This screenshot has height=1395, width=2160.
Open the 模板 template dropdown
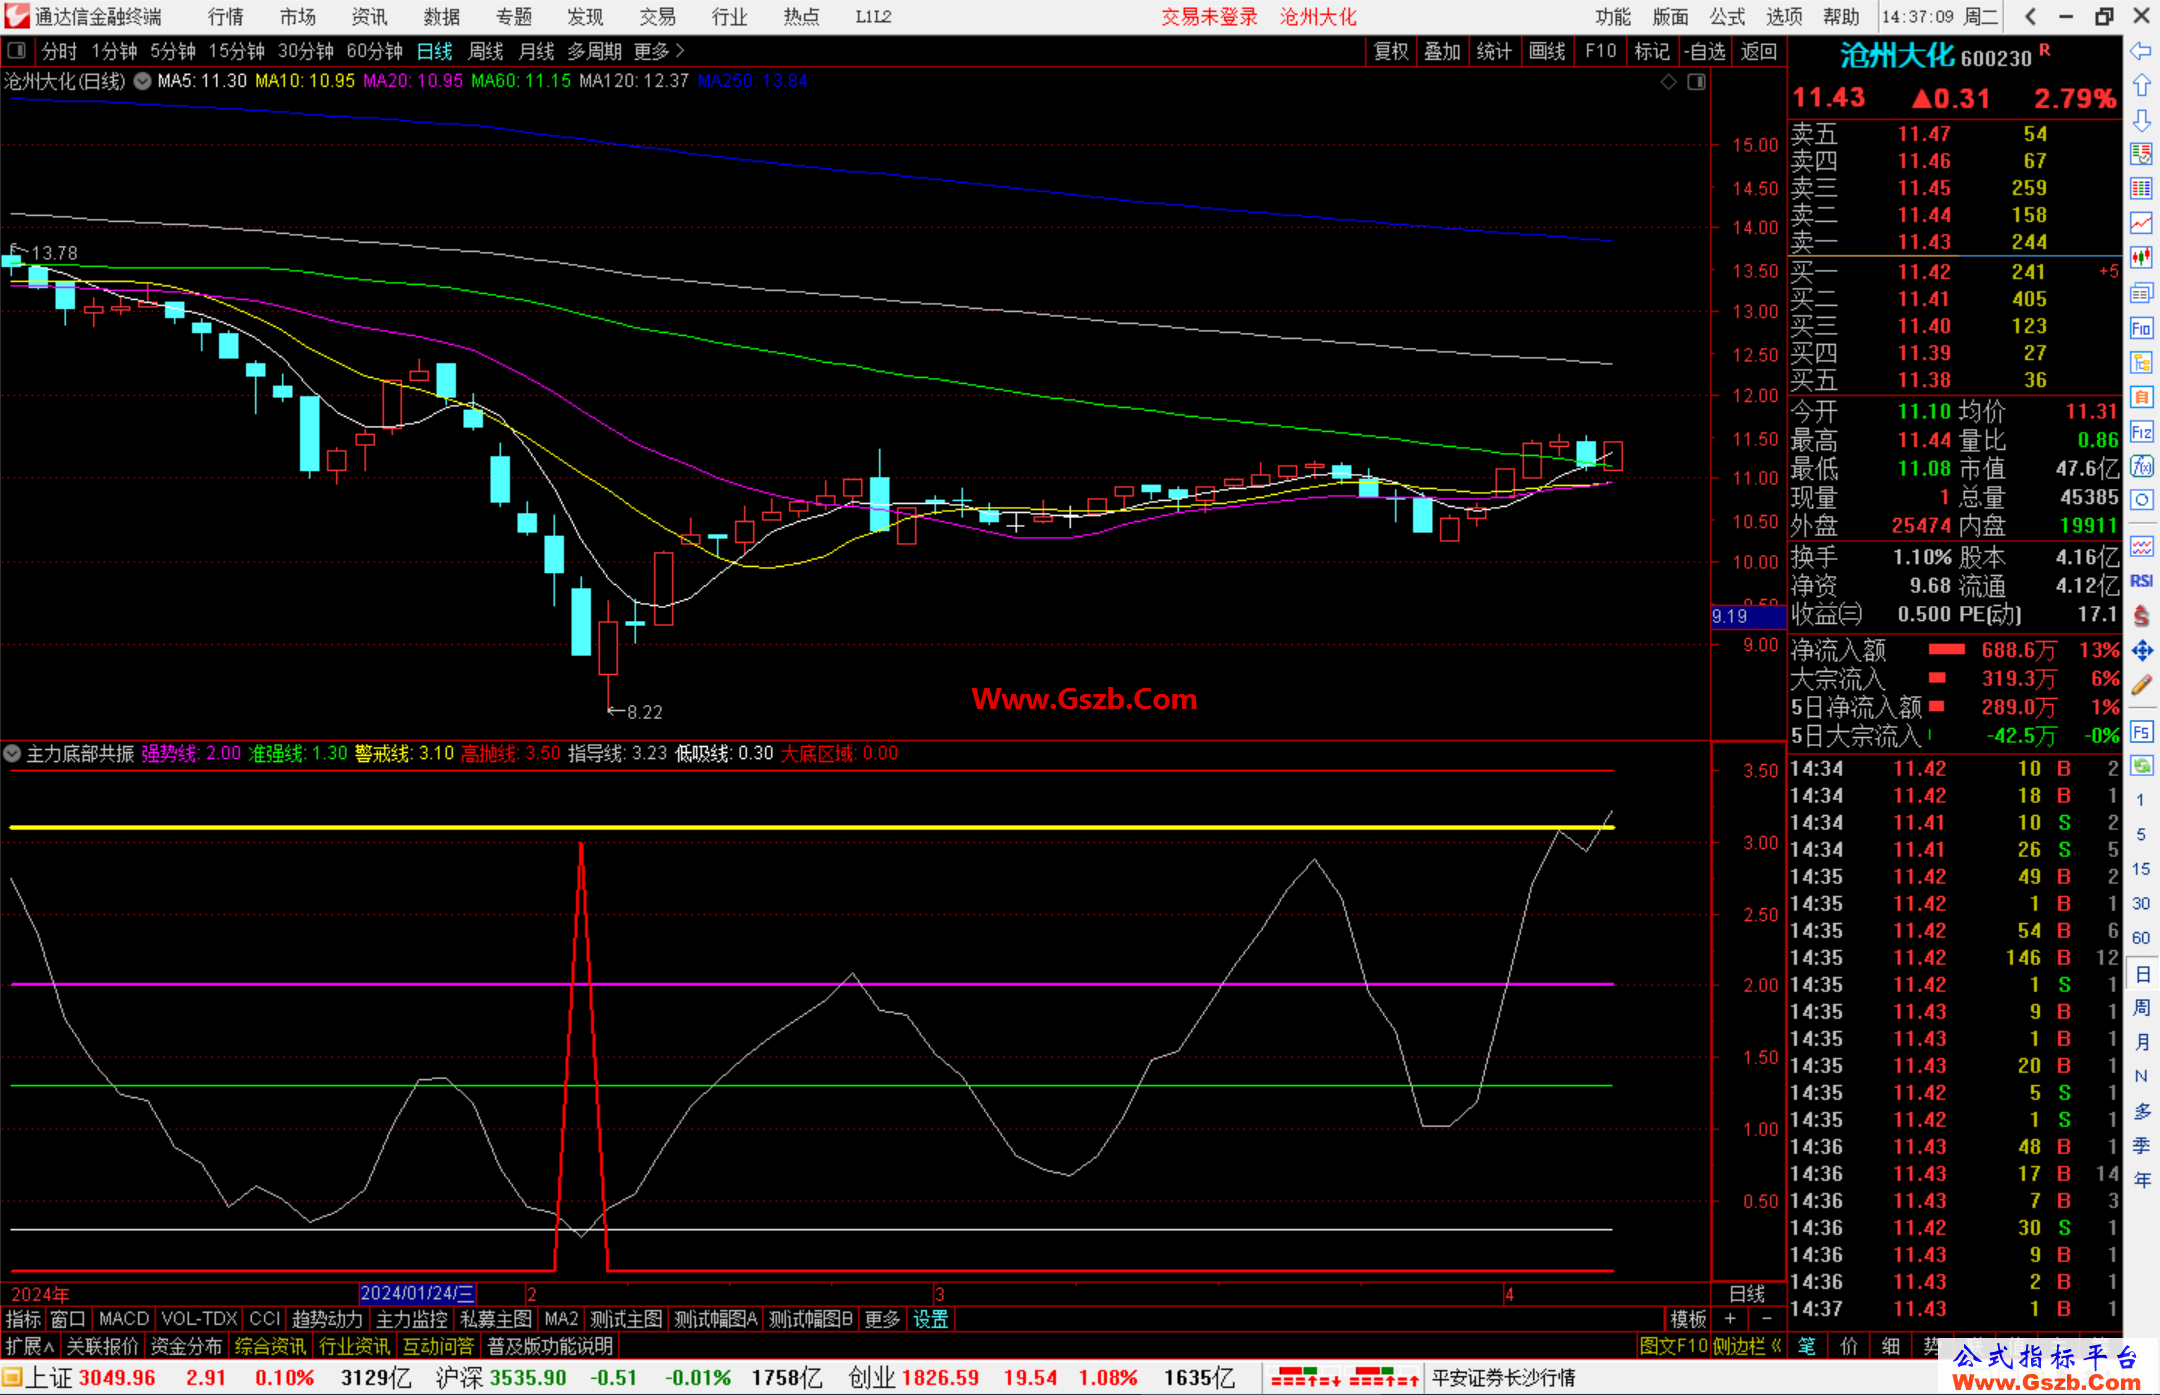(1689, 1319)
